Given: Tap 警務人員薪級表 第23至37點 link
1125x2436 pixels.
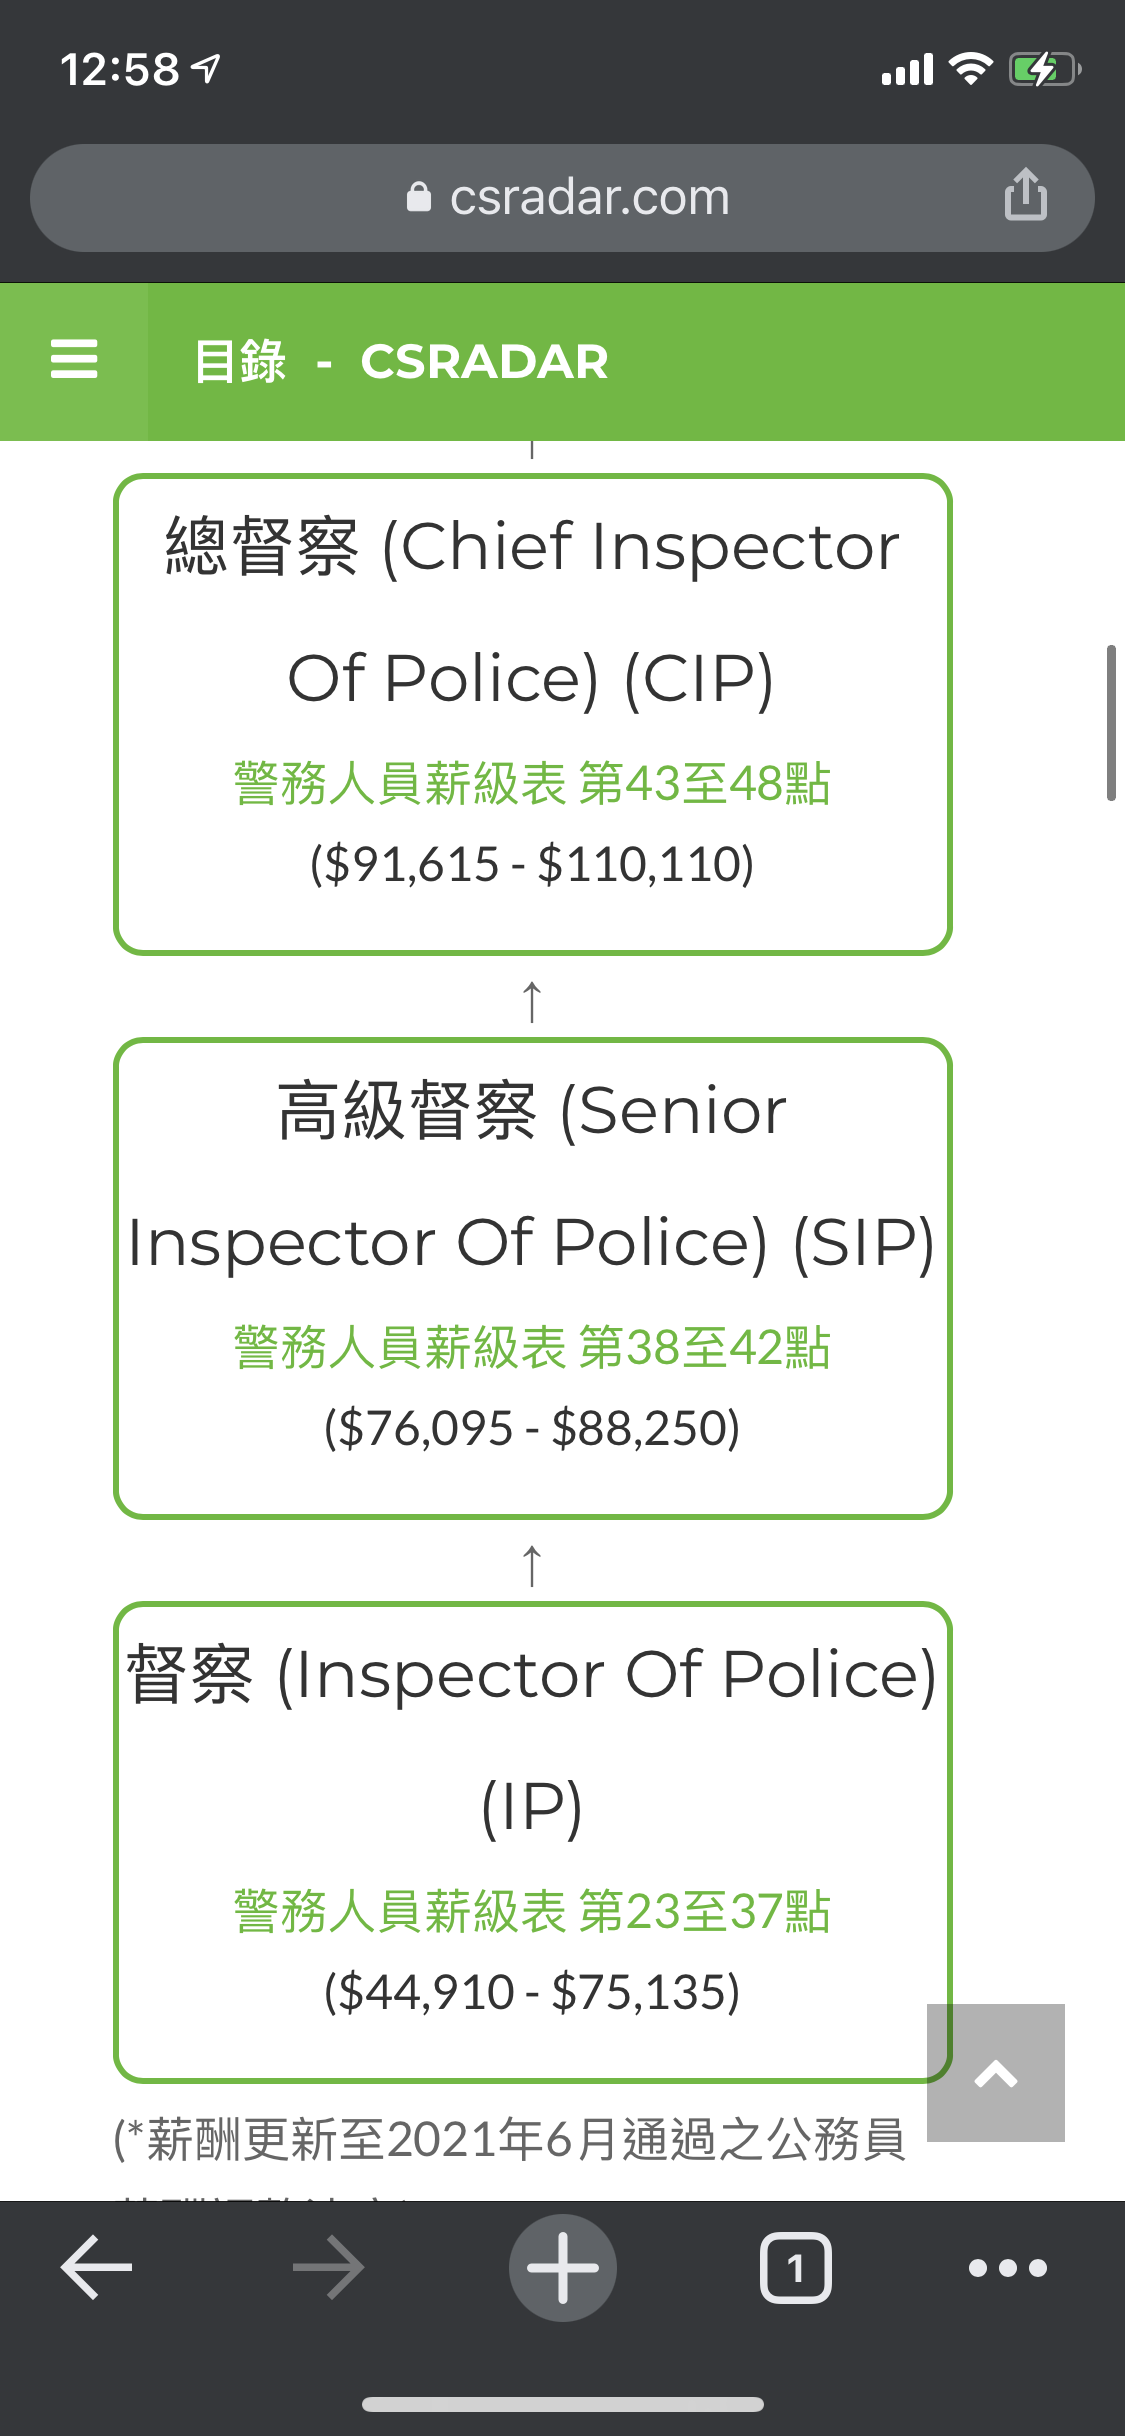Looking at the screenshot, I should 532,1911.
